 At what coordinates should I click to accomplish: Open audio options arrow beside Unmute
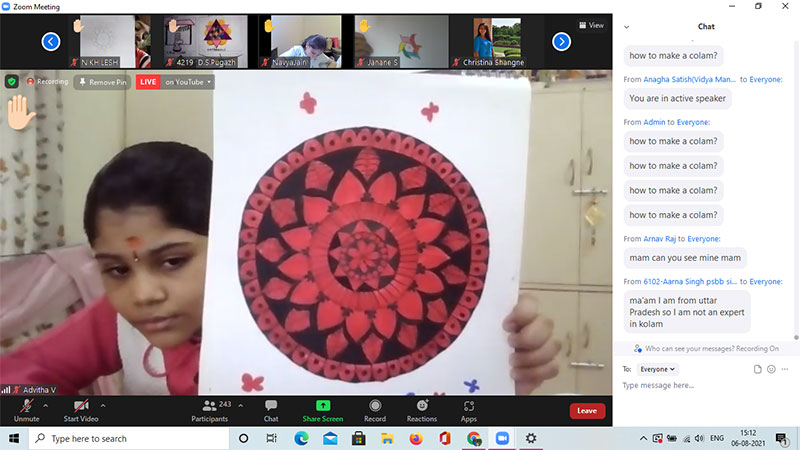pos(45,406)
